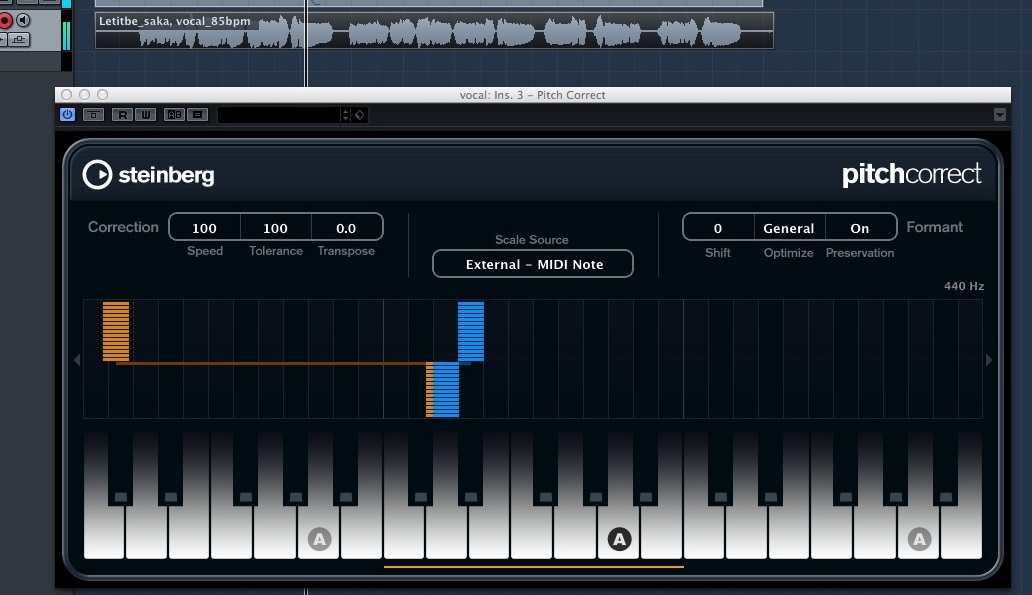Switch A/B comparison settings
This screenshot has width=1032, height=595.
[x=174, y=115]
